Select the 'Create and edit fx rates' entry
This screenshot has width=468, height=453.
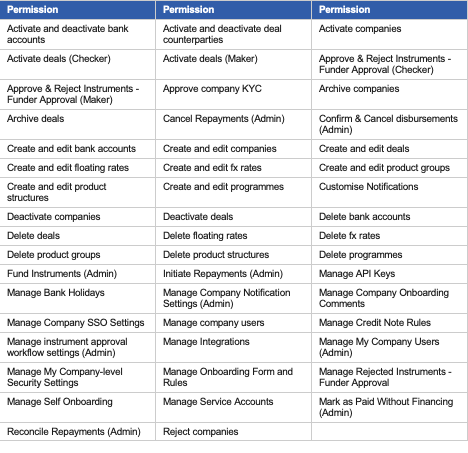click(212, 168)
